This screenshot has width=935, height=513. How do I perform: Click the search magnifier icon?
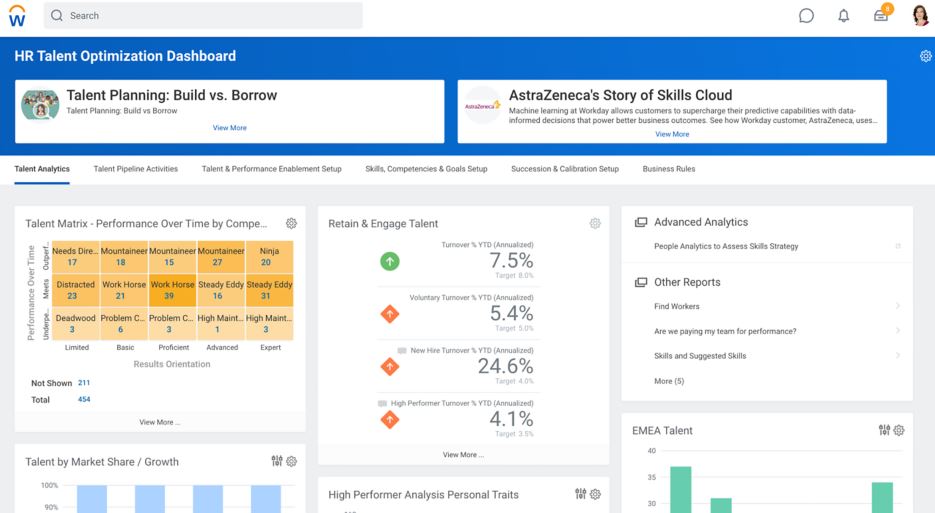point(57,16)
